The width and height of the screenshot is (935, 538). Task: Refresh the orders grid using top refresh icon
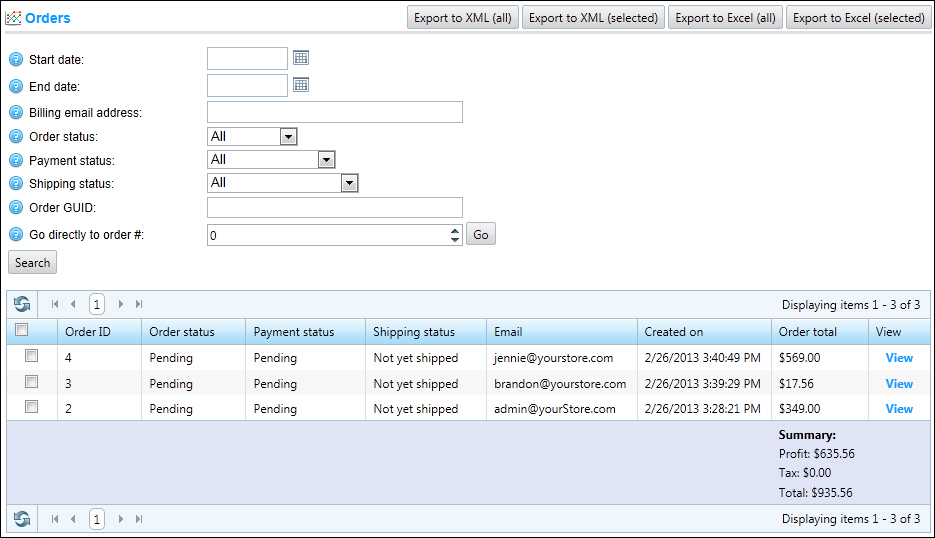pyautogui.click(x=22, y=304)
